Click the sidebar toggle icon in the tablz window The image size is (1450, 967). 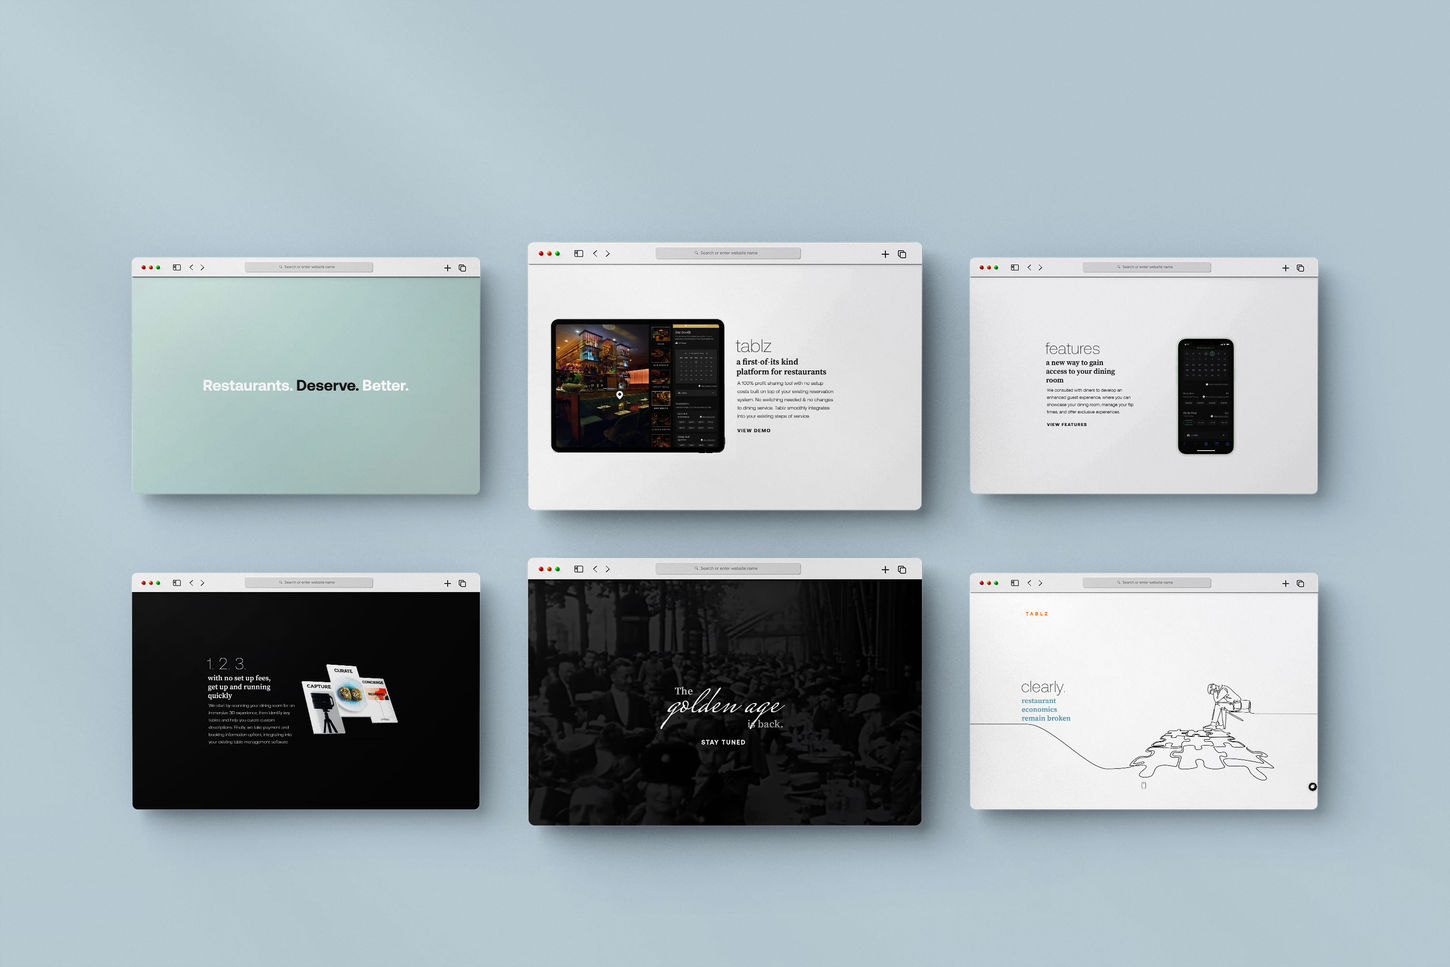[578, 253]
